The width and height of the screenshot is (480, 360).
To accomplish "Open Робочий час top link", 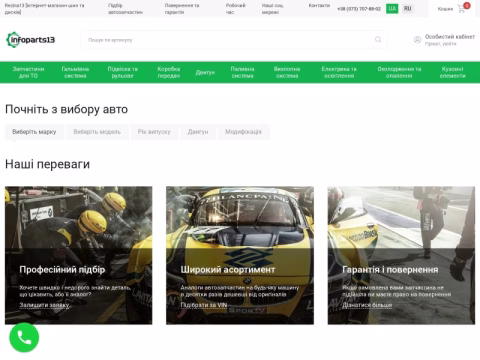I will pos(235,9).
